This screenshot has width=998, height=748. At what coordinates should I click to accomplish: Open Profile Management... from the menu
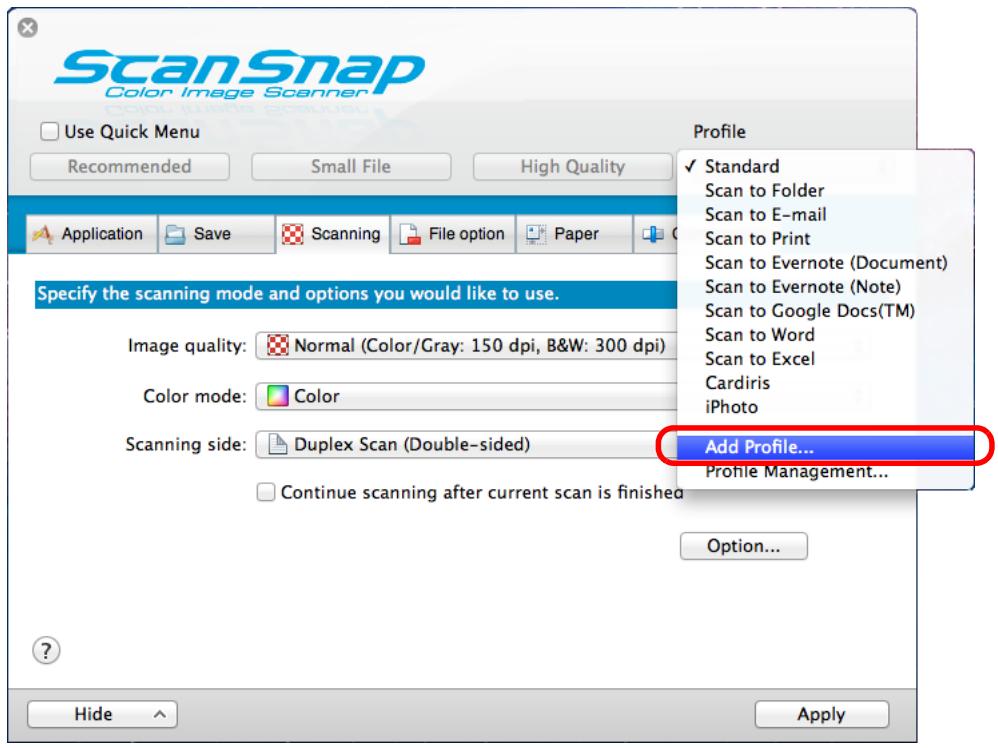tap(826, 472)
